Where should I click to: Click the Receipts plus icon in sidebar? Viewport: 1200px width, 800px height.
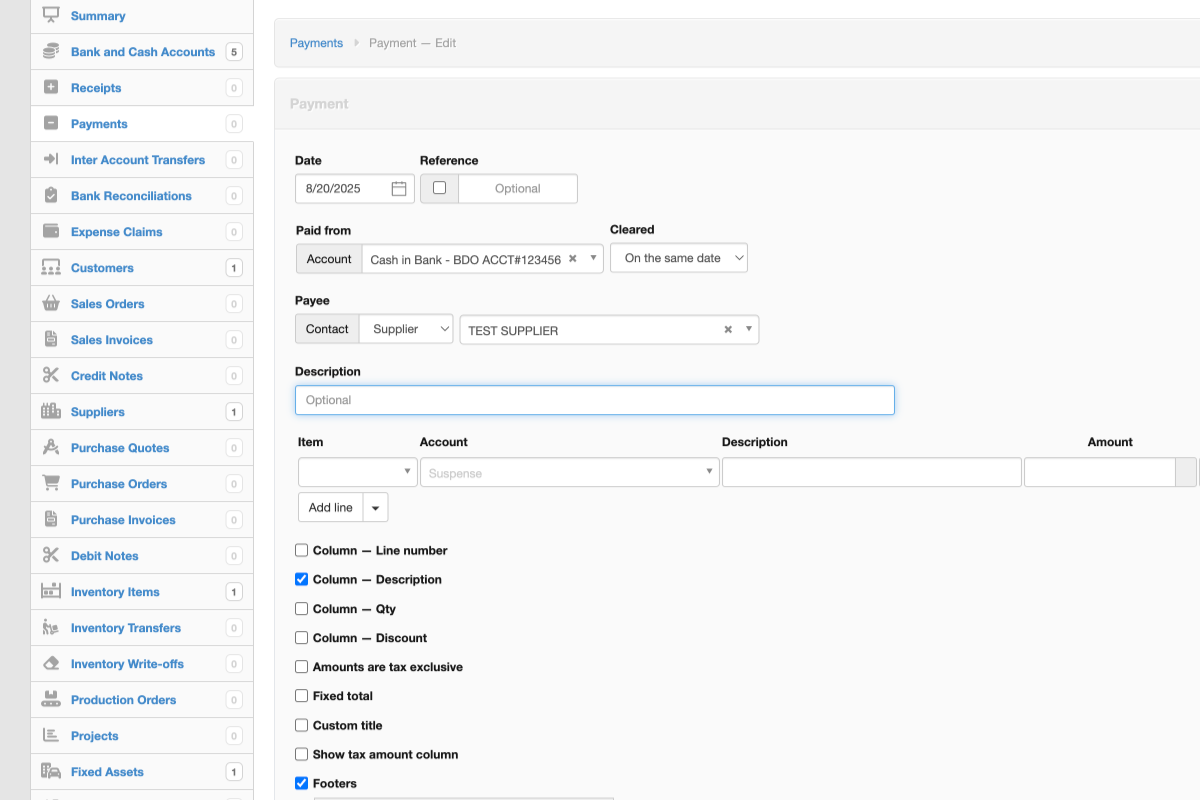pos(51,88)
